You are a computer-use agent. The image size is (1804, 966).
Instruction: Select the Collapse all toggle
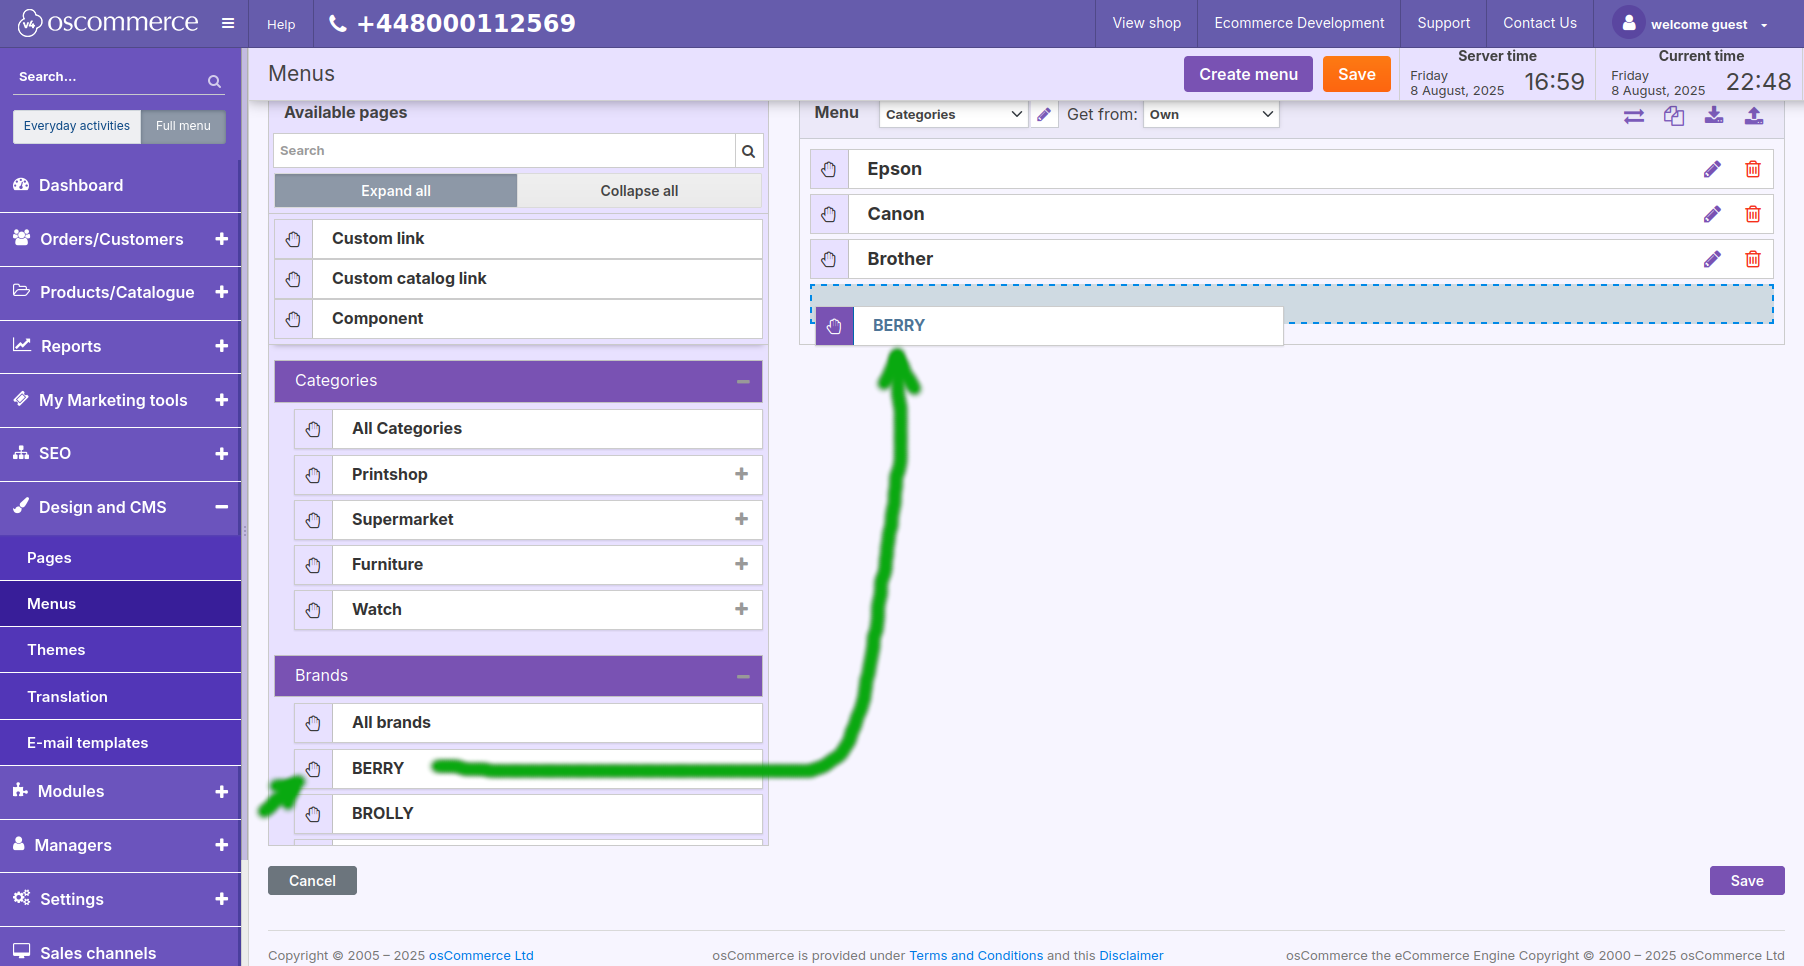coord(639,191)
